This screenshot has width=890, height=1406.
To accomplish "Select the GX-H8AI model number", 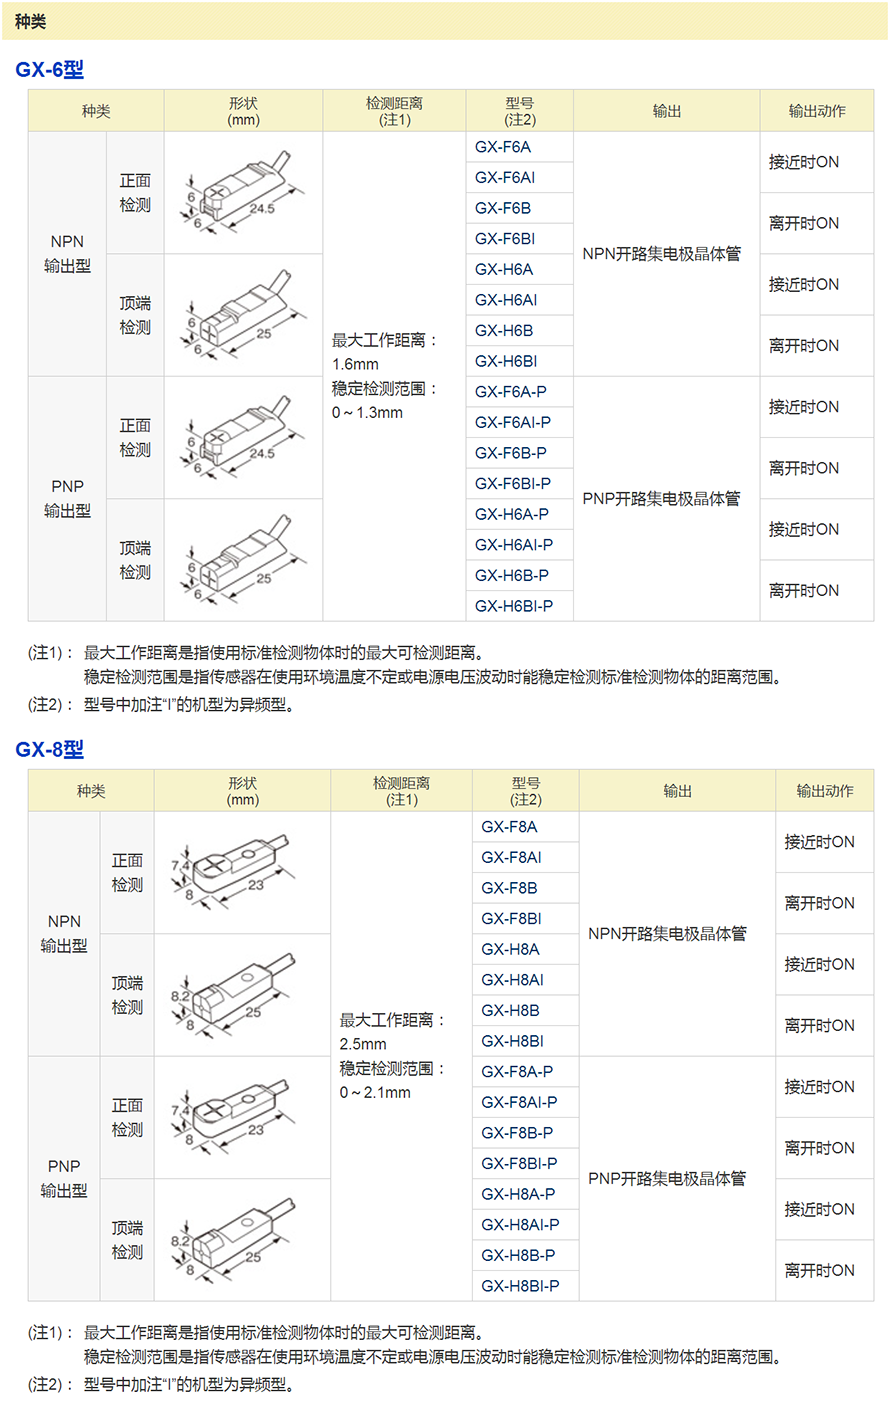I will (x=512, y=980).
